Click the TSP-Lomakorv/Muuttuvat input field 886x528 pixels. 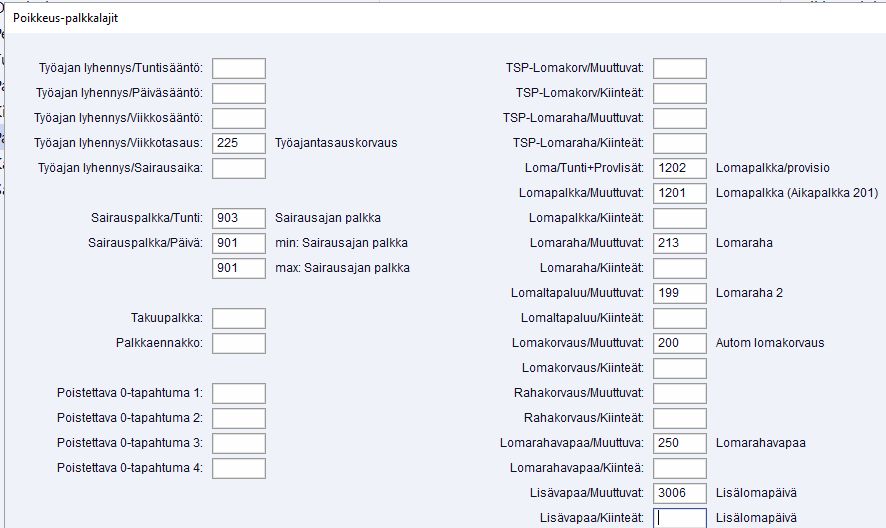680,68
